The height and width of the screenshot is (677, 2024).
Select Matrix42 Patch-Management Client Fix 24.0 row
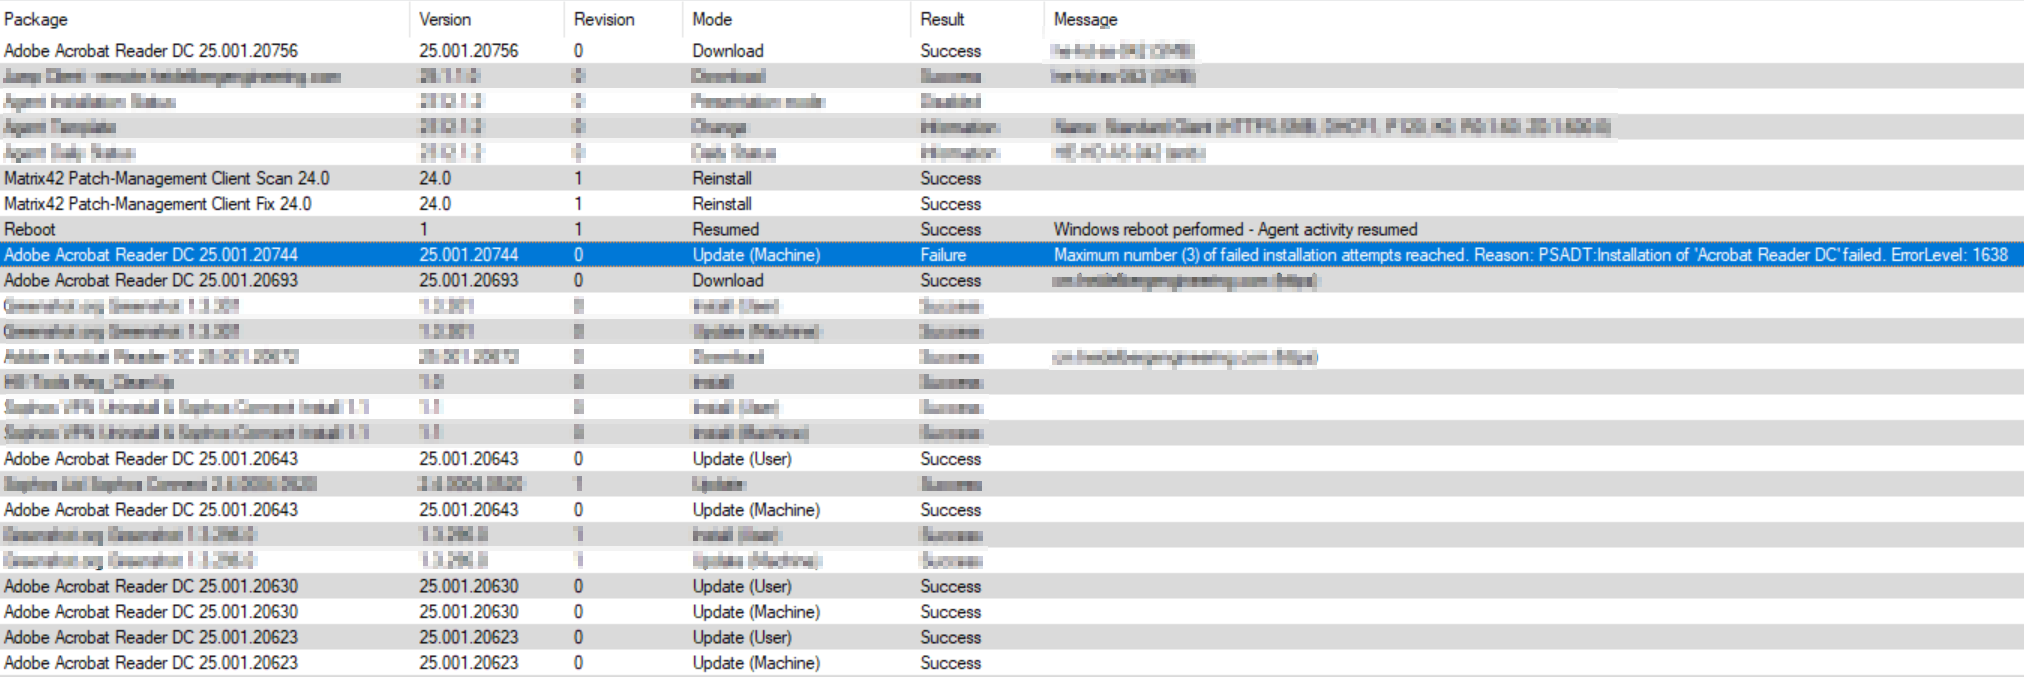point(157,204)
